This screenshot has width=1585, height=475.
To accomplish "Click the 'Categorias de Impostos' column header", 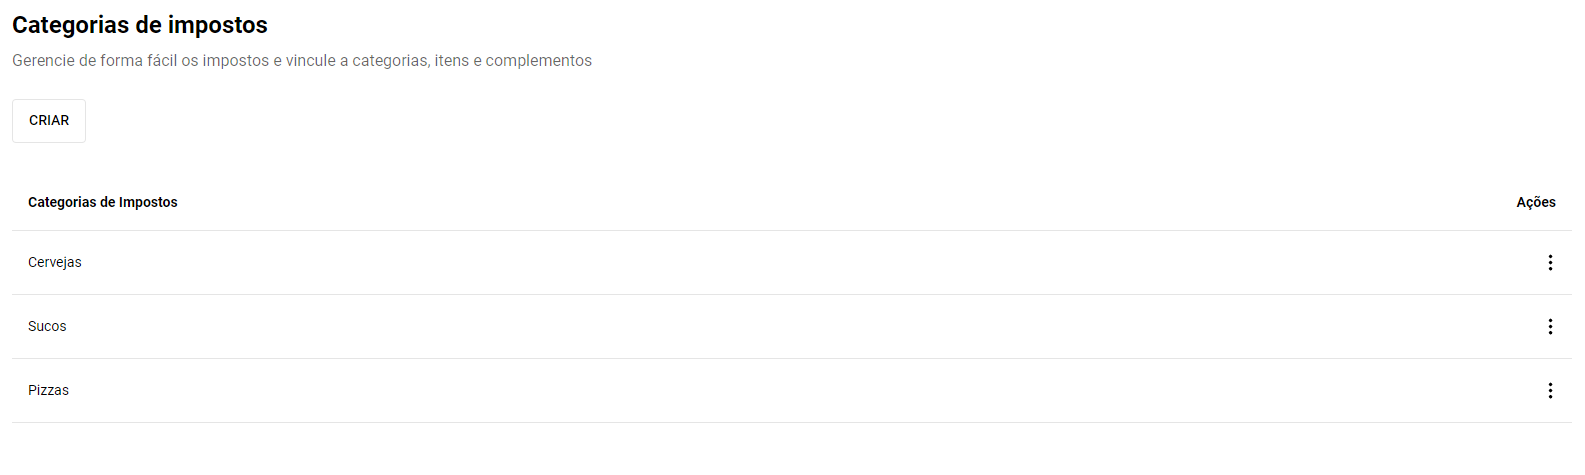I will [x=103, y=202].
